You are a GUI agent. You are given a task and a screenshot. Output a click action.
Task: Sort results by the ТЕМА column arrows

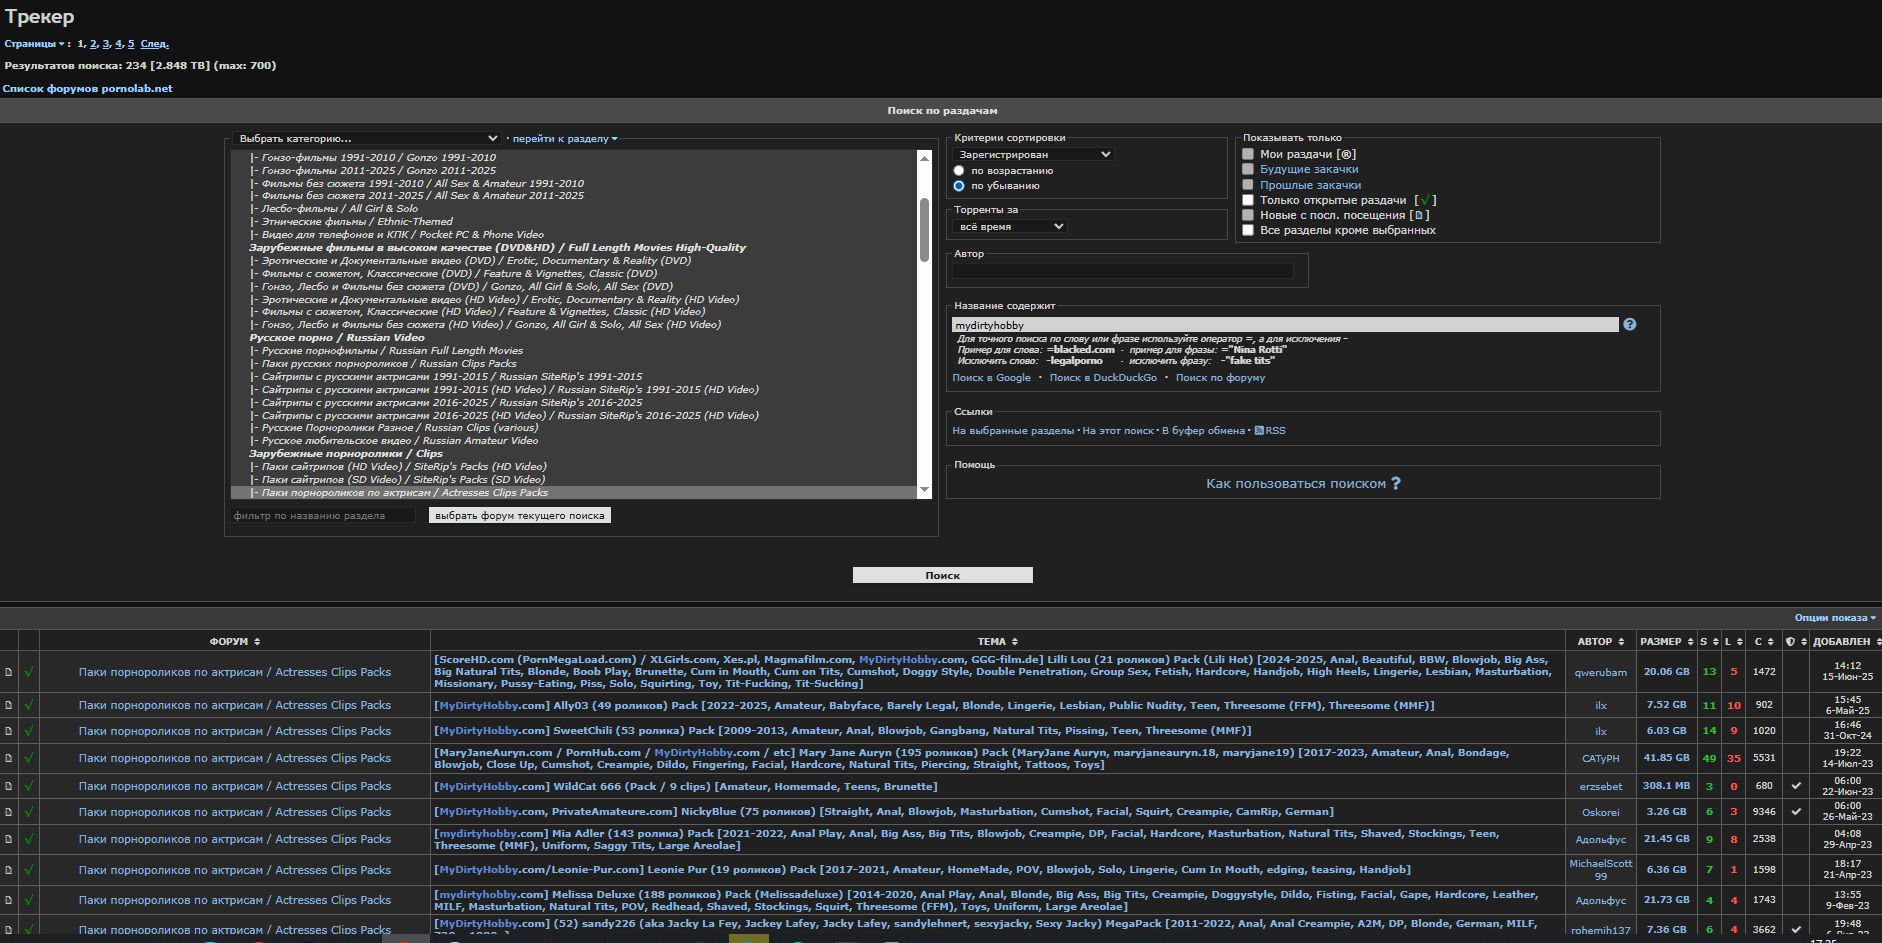1014,642
